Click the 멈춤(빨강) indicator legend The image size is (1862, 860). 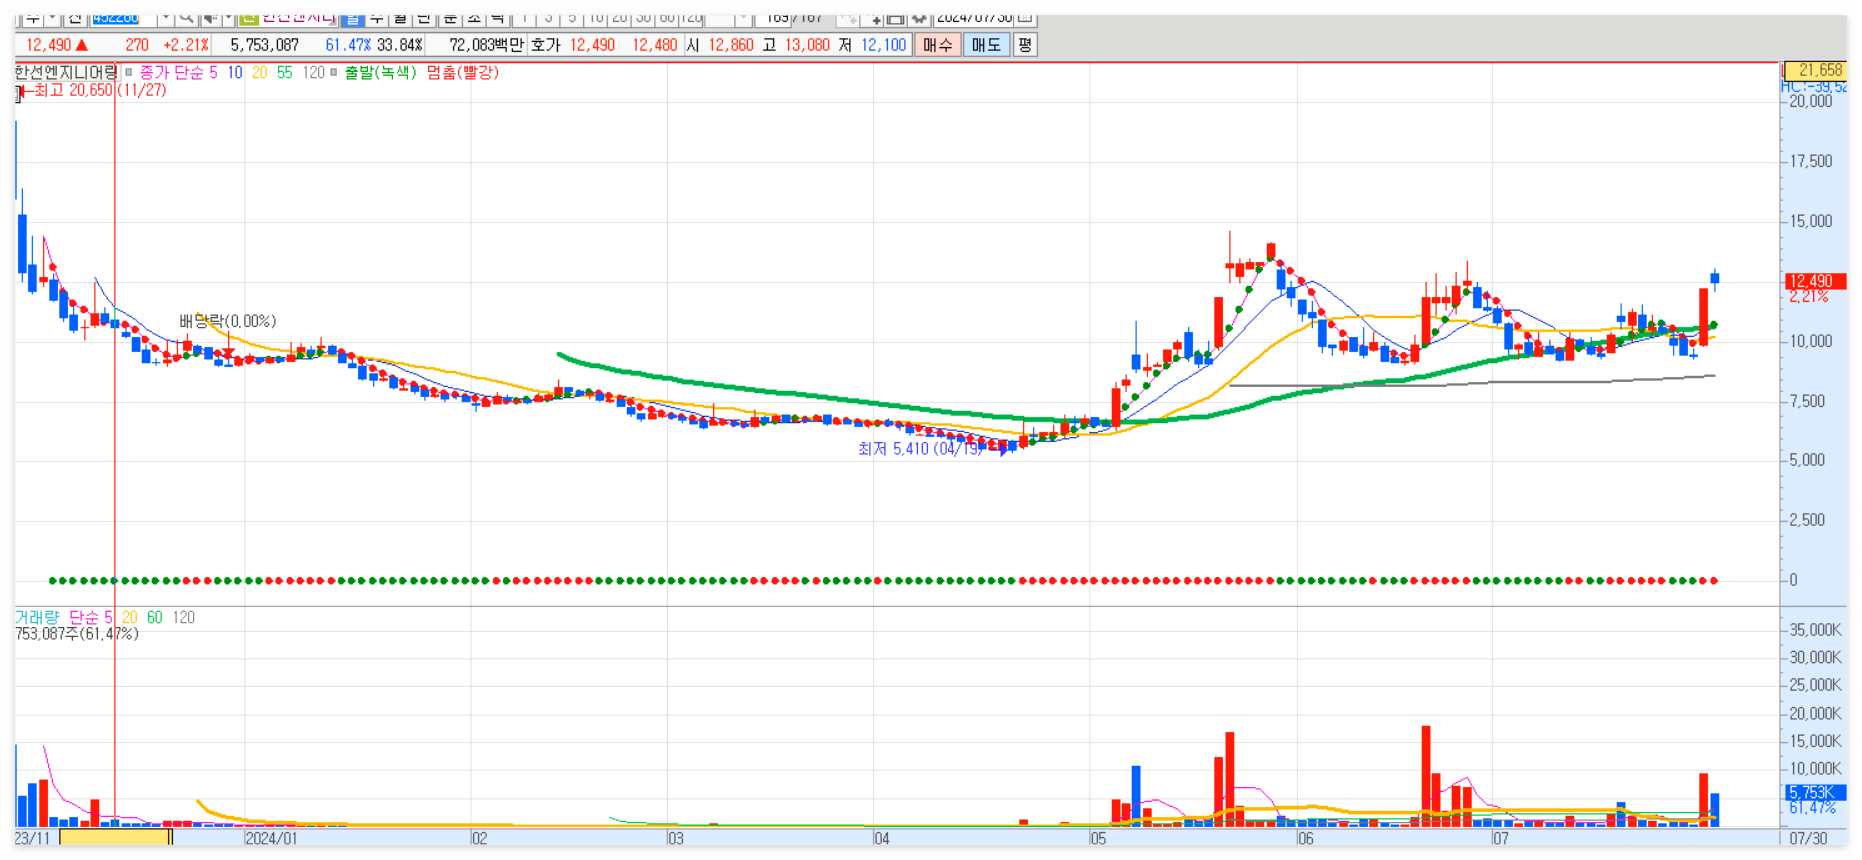[x=462, y=72]
